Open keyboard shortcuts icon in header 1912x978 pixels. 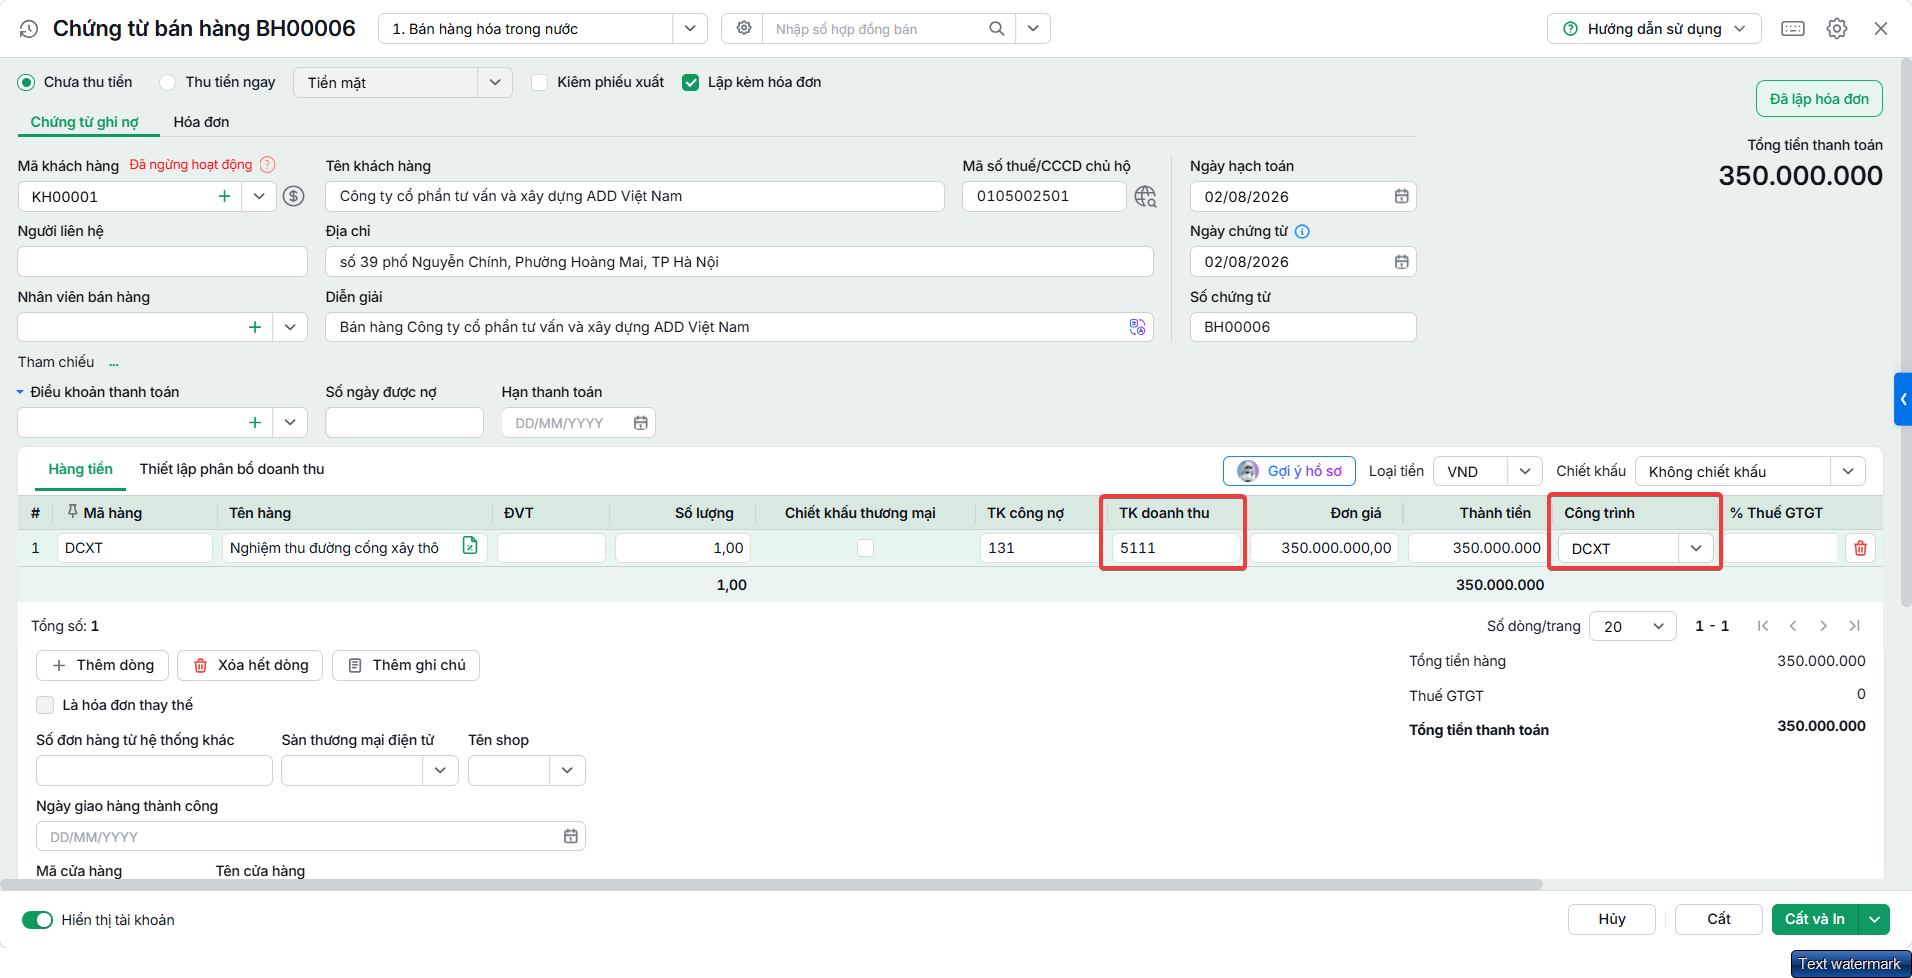pyautogui.click(x=1793, y=29)
